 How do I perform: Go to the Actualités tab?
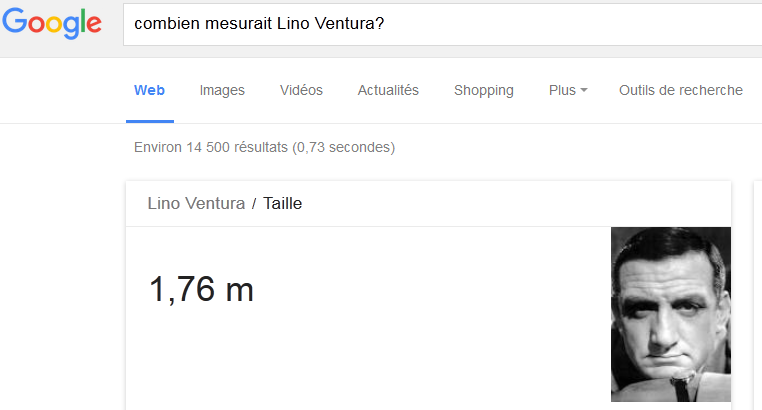tap(388, 90)
